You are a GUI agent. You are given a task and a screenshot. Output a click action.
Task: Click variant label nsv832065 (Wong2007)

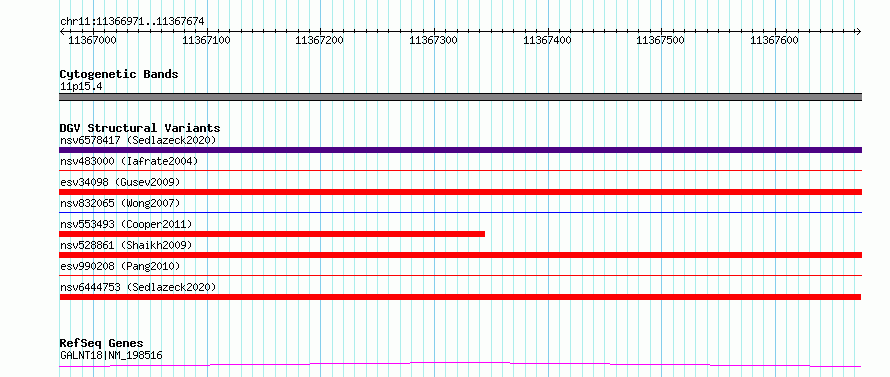pyautogui.click(x=120, y=203)
